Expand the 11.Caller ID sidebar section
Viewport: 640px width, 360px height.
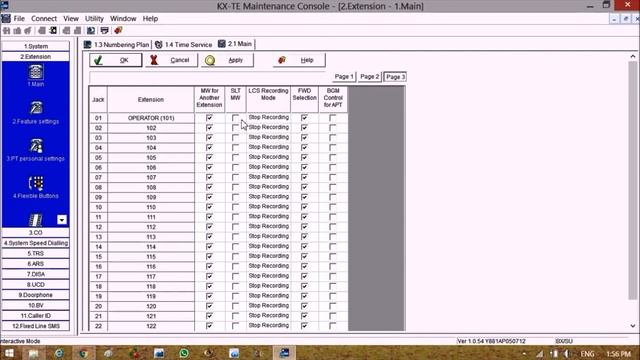point(36,316)
